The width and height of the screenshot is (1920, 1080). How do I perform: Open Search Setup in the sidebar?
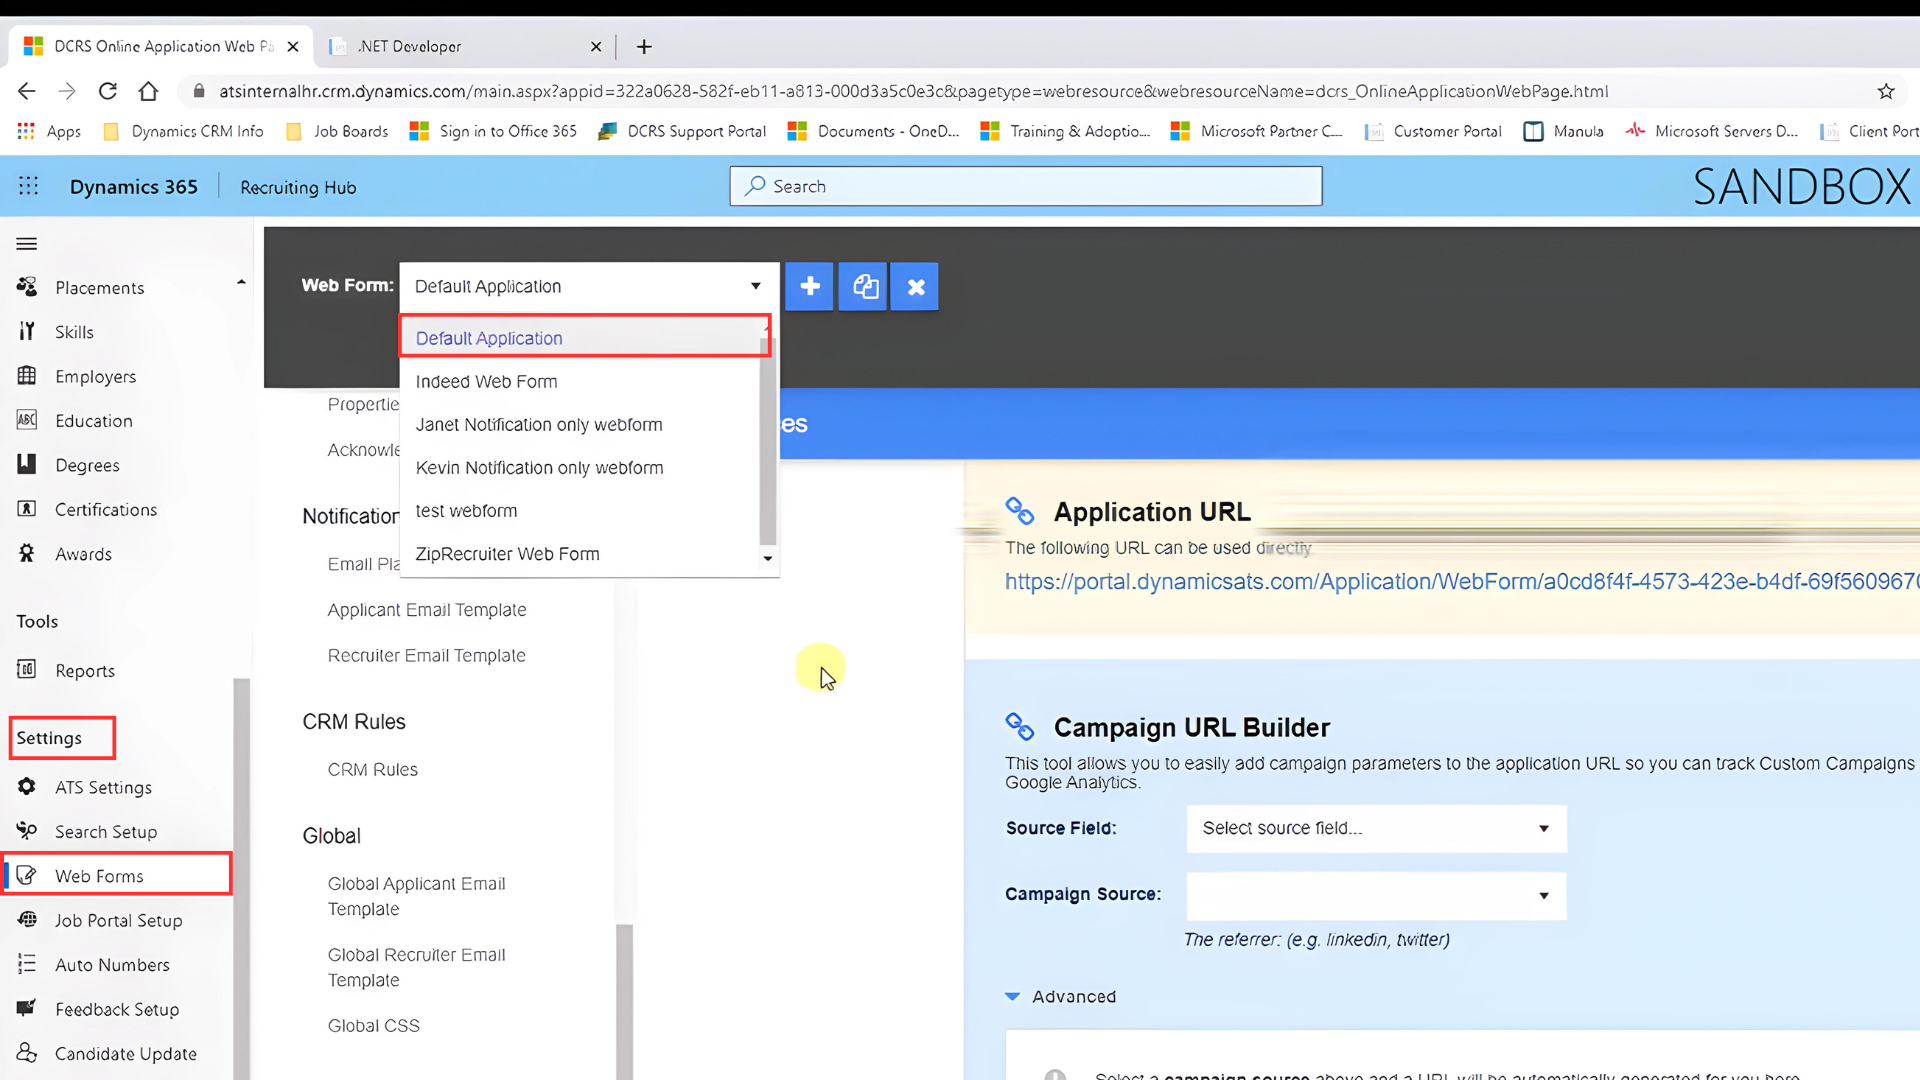coord(106,832)
